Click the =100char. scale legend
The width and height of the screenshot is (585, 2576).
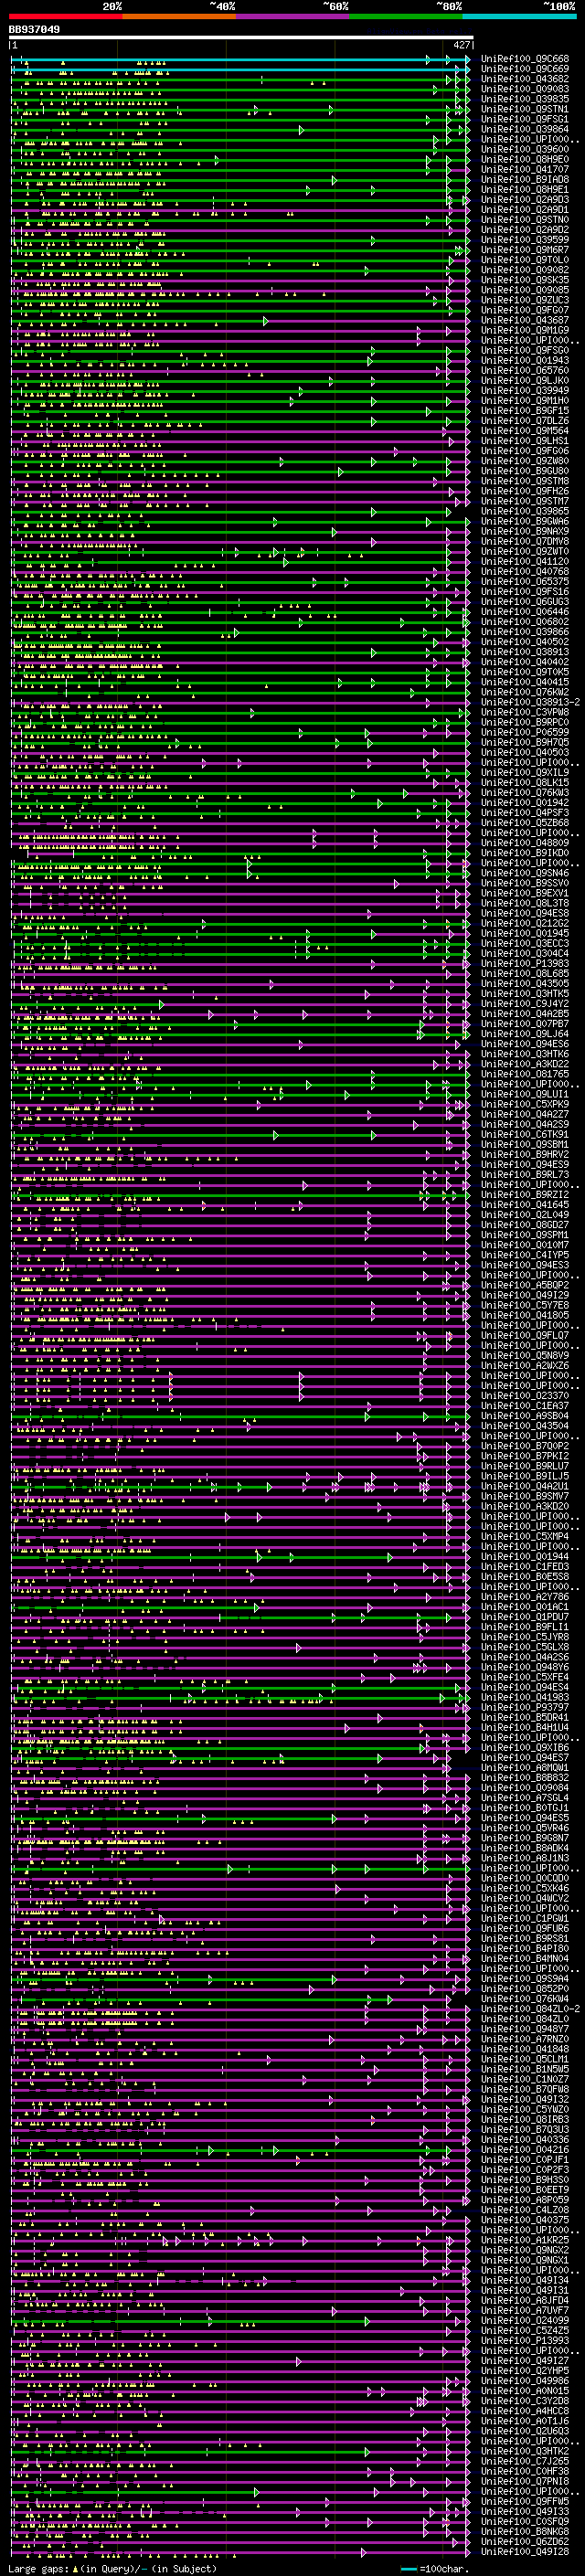click(434, 2569)
